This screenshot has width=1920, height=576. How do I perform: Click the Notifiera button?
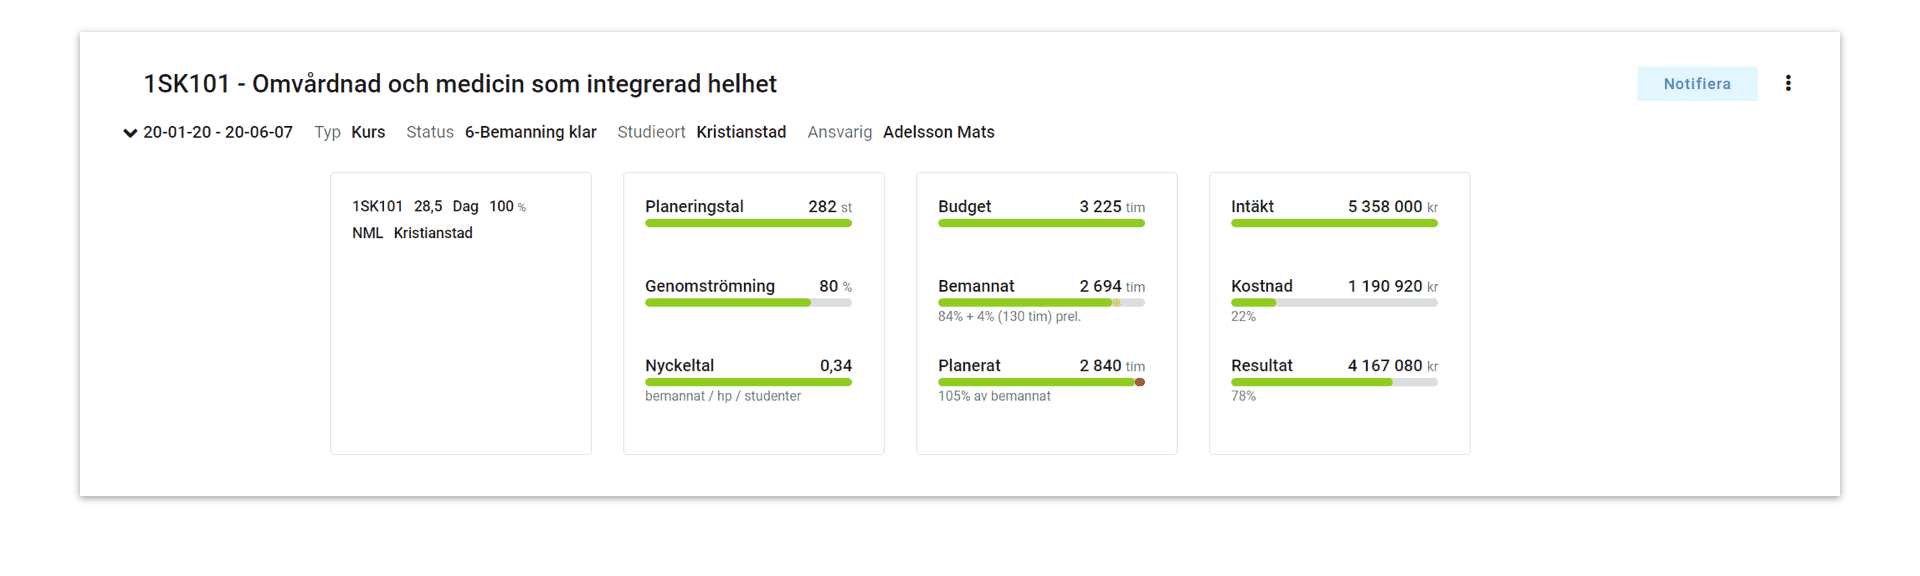pyautogui.click(x=1696, y=84)
